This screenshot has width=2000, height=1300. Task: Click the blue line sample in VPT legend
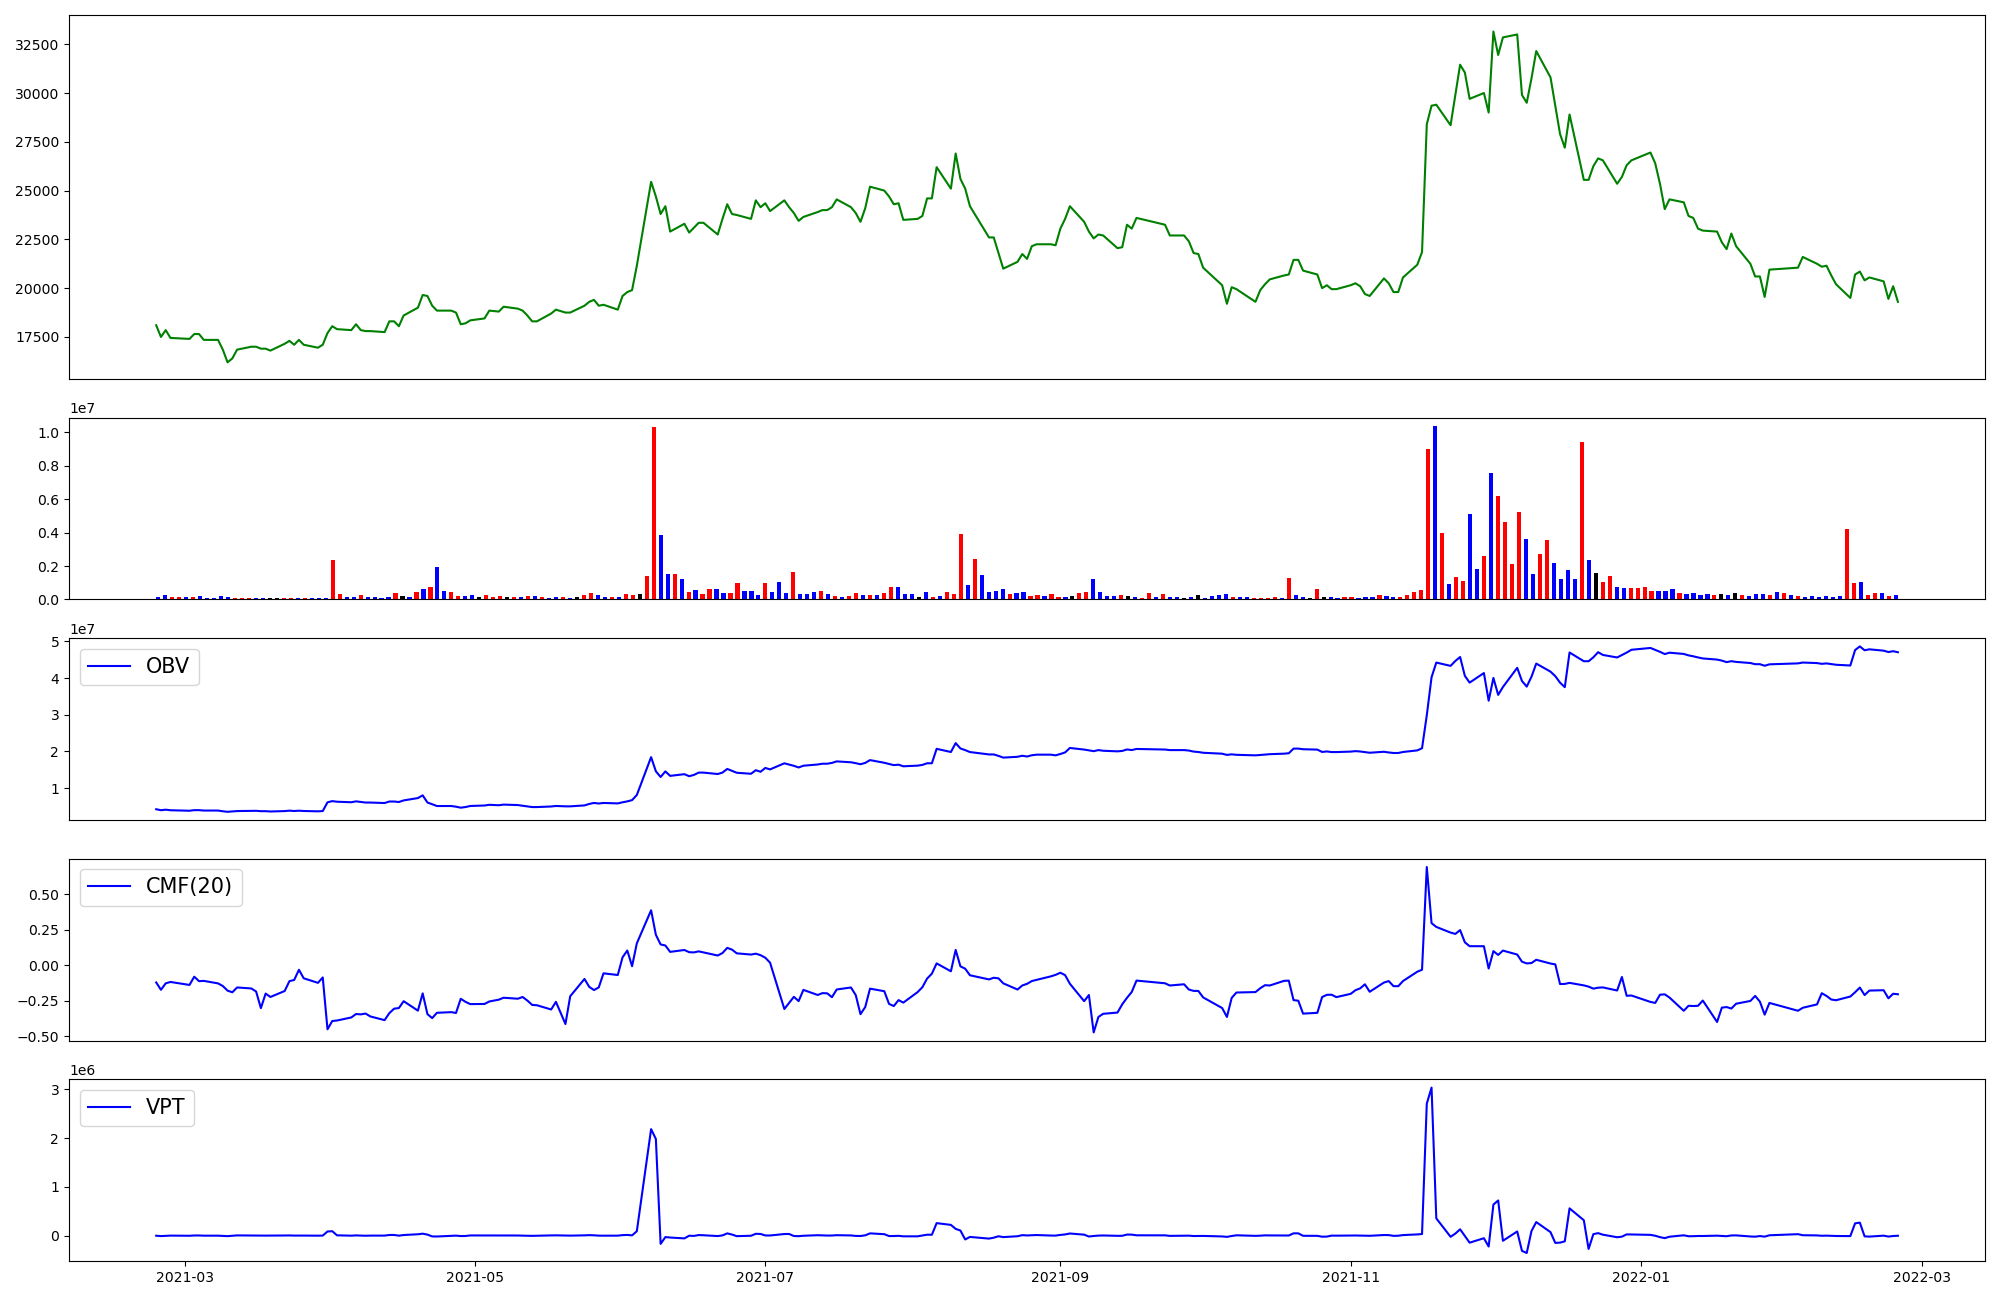(x=110, y=1107)
